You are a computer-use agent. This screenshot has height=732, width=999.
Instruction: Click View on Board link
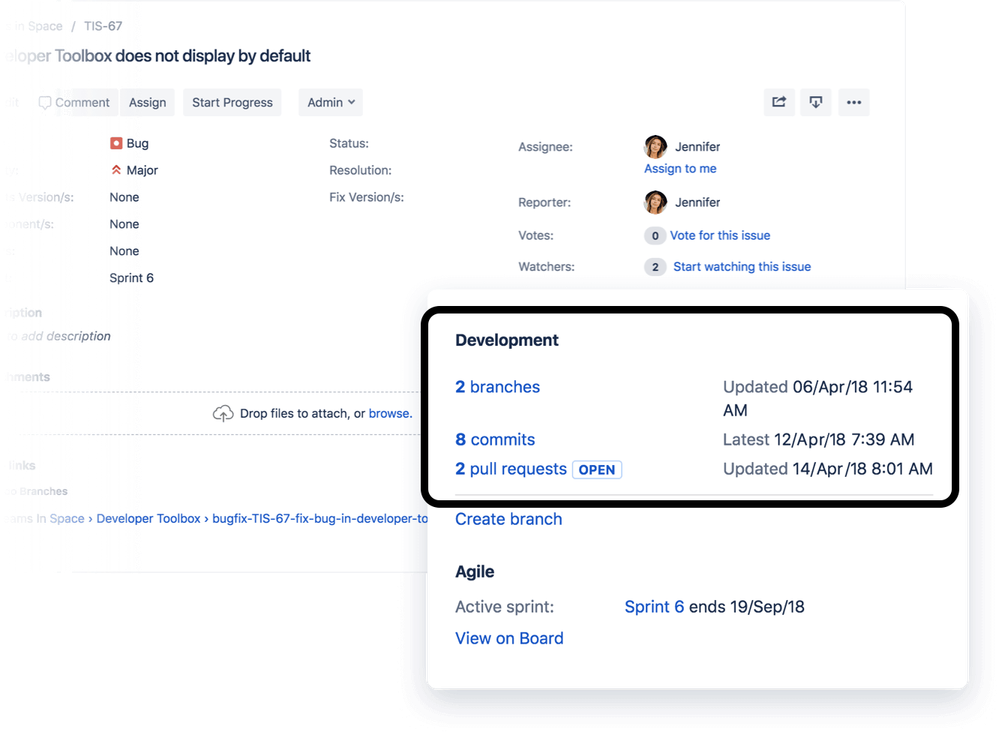pos(509,638)
